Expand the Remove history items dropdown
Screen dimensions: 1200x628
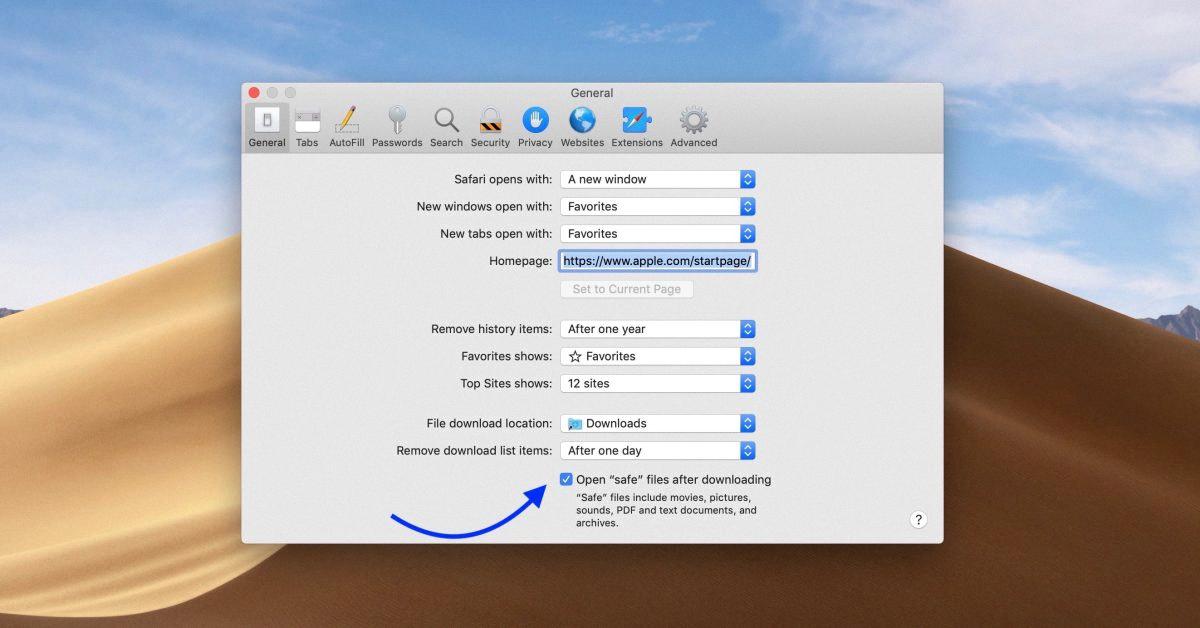click(x=658, y=329)
